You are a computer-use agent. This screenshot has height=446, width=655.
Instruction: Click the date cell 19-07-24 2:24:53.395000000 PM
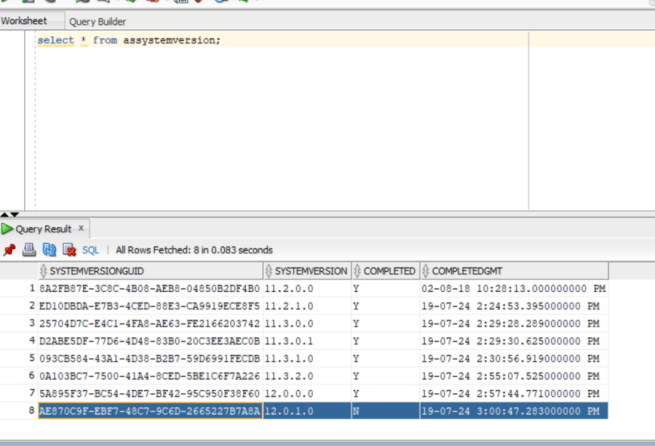[x=514, y=306]
